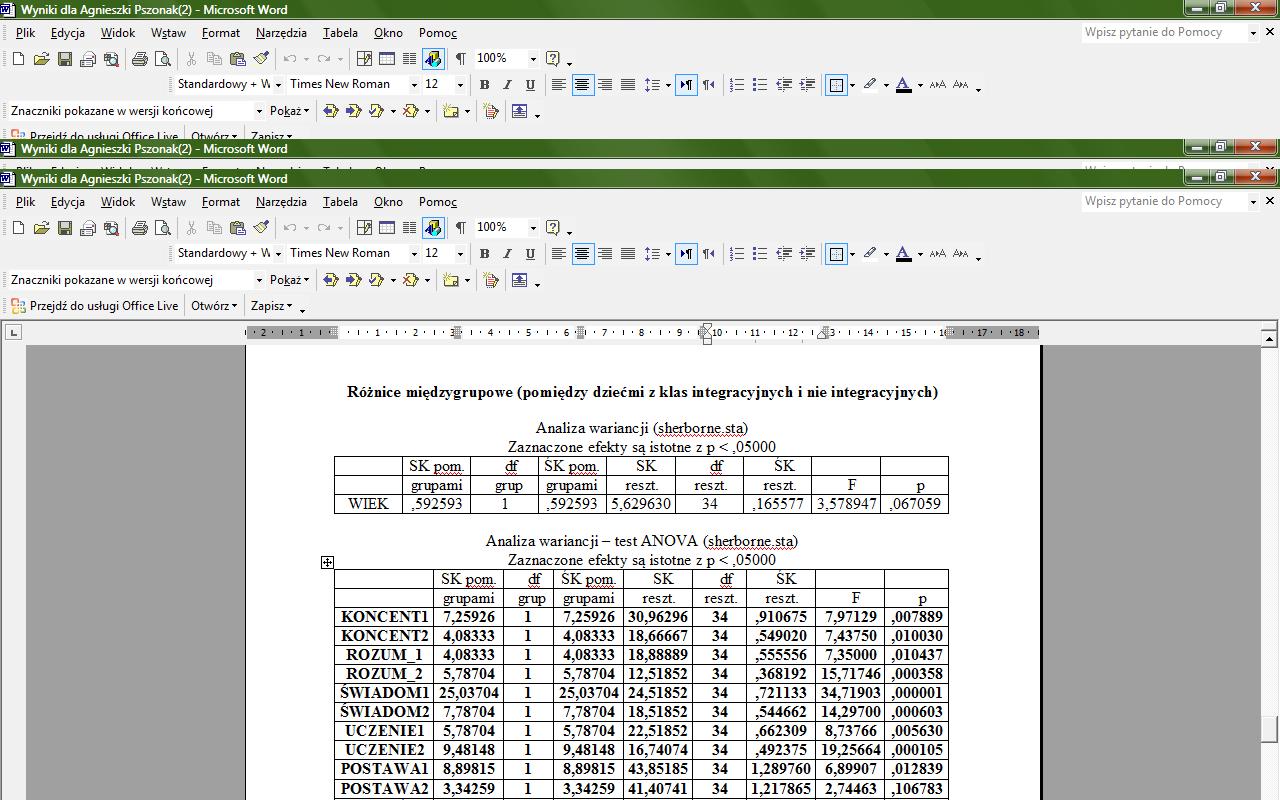Open Print Preview in front Word window
The image size is (1280, 800).
point(162,228)
